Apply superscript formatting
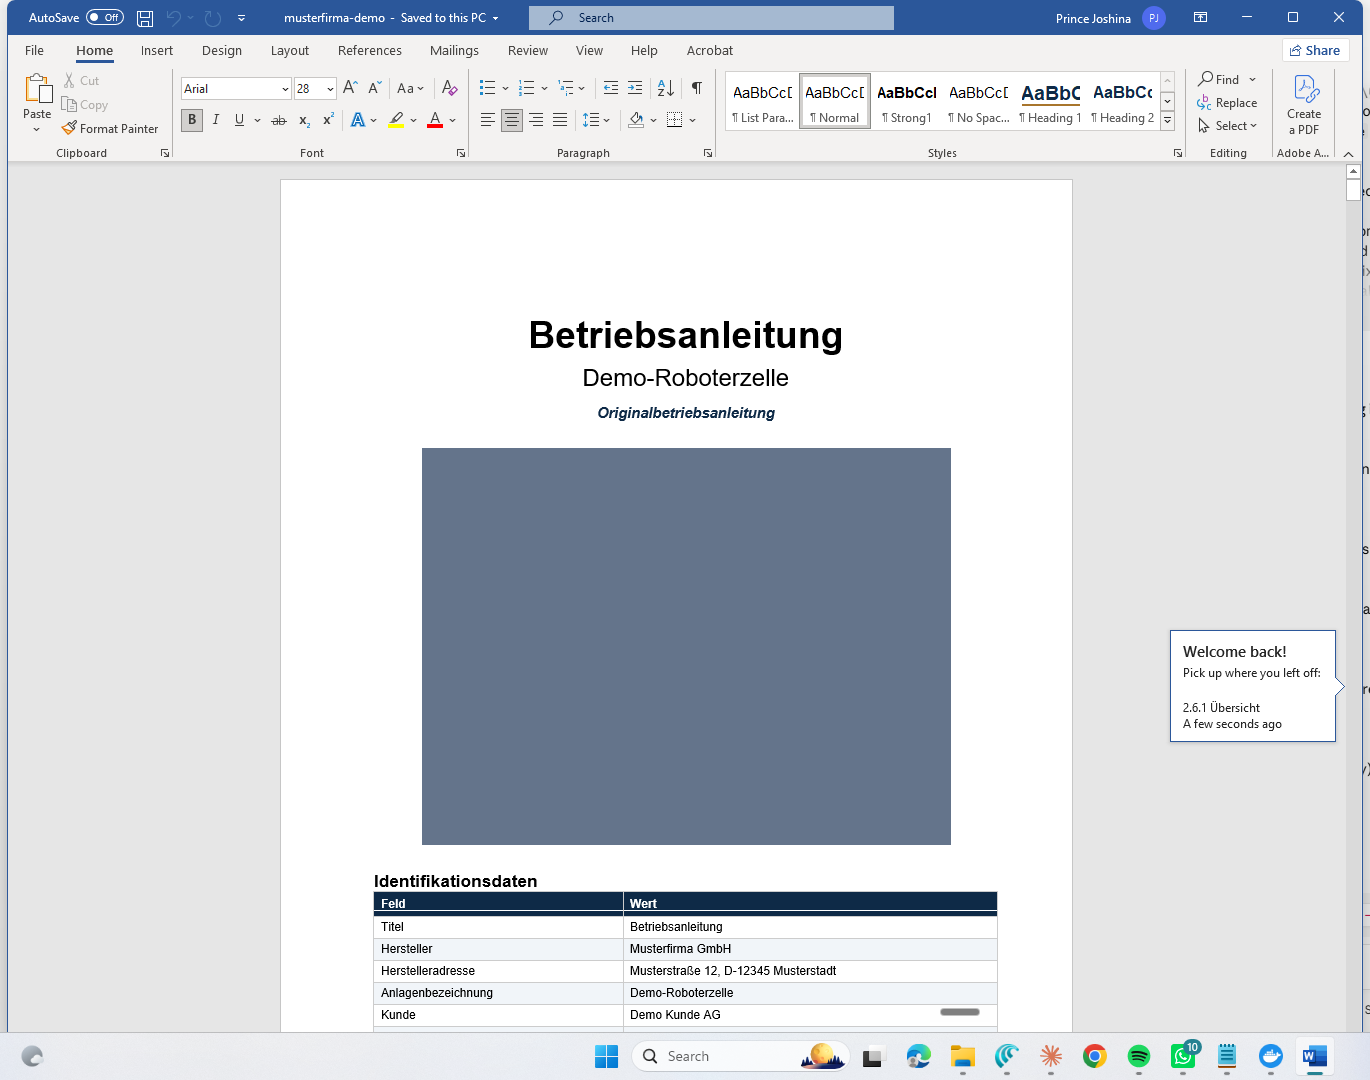This screenshot has height=1080, width=1370. pos(328,120)
